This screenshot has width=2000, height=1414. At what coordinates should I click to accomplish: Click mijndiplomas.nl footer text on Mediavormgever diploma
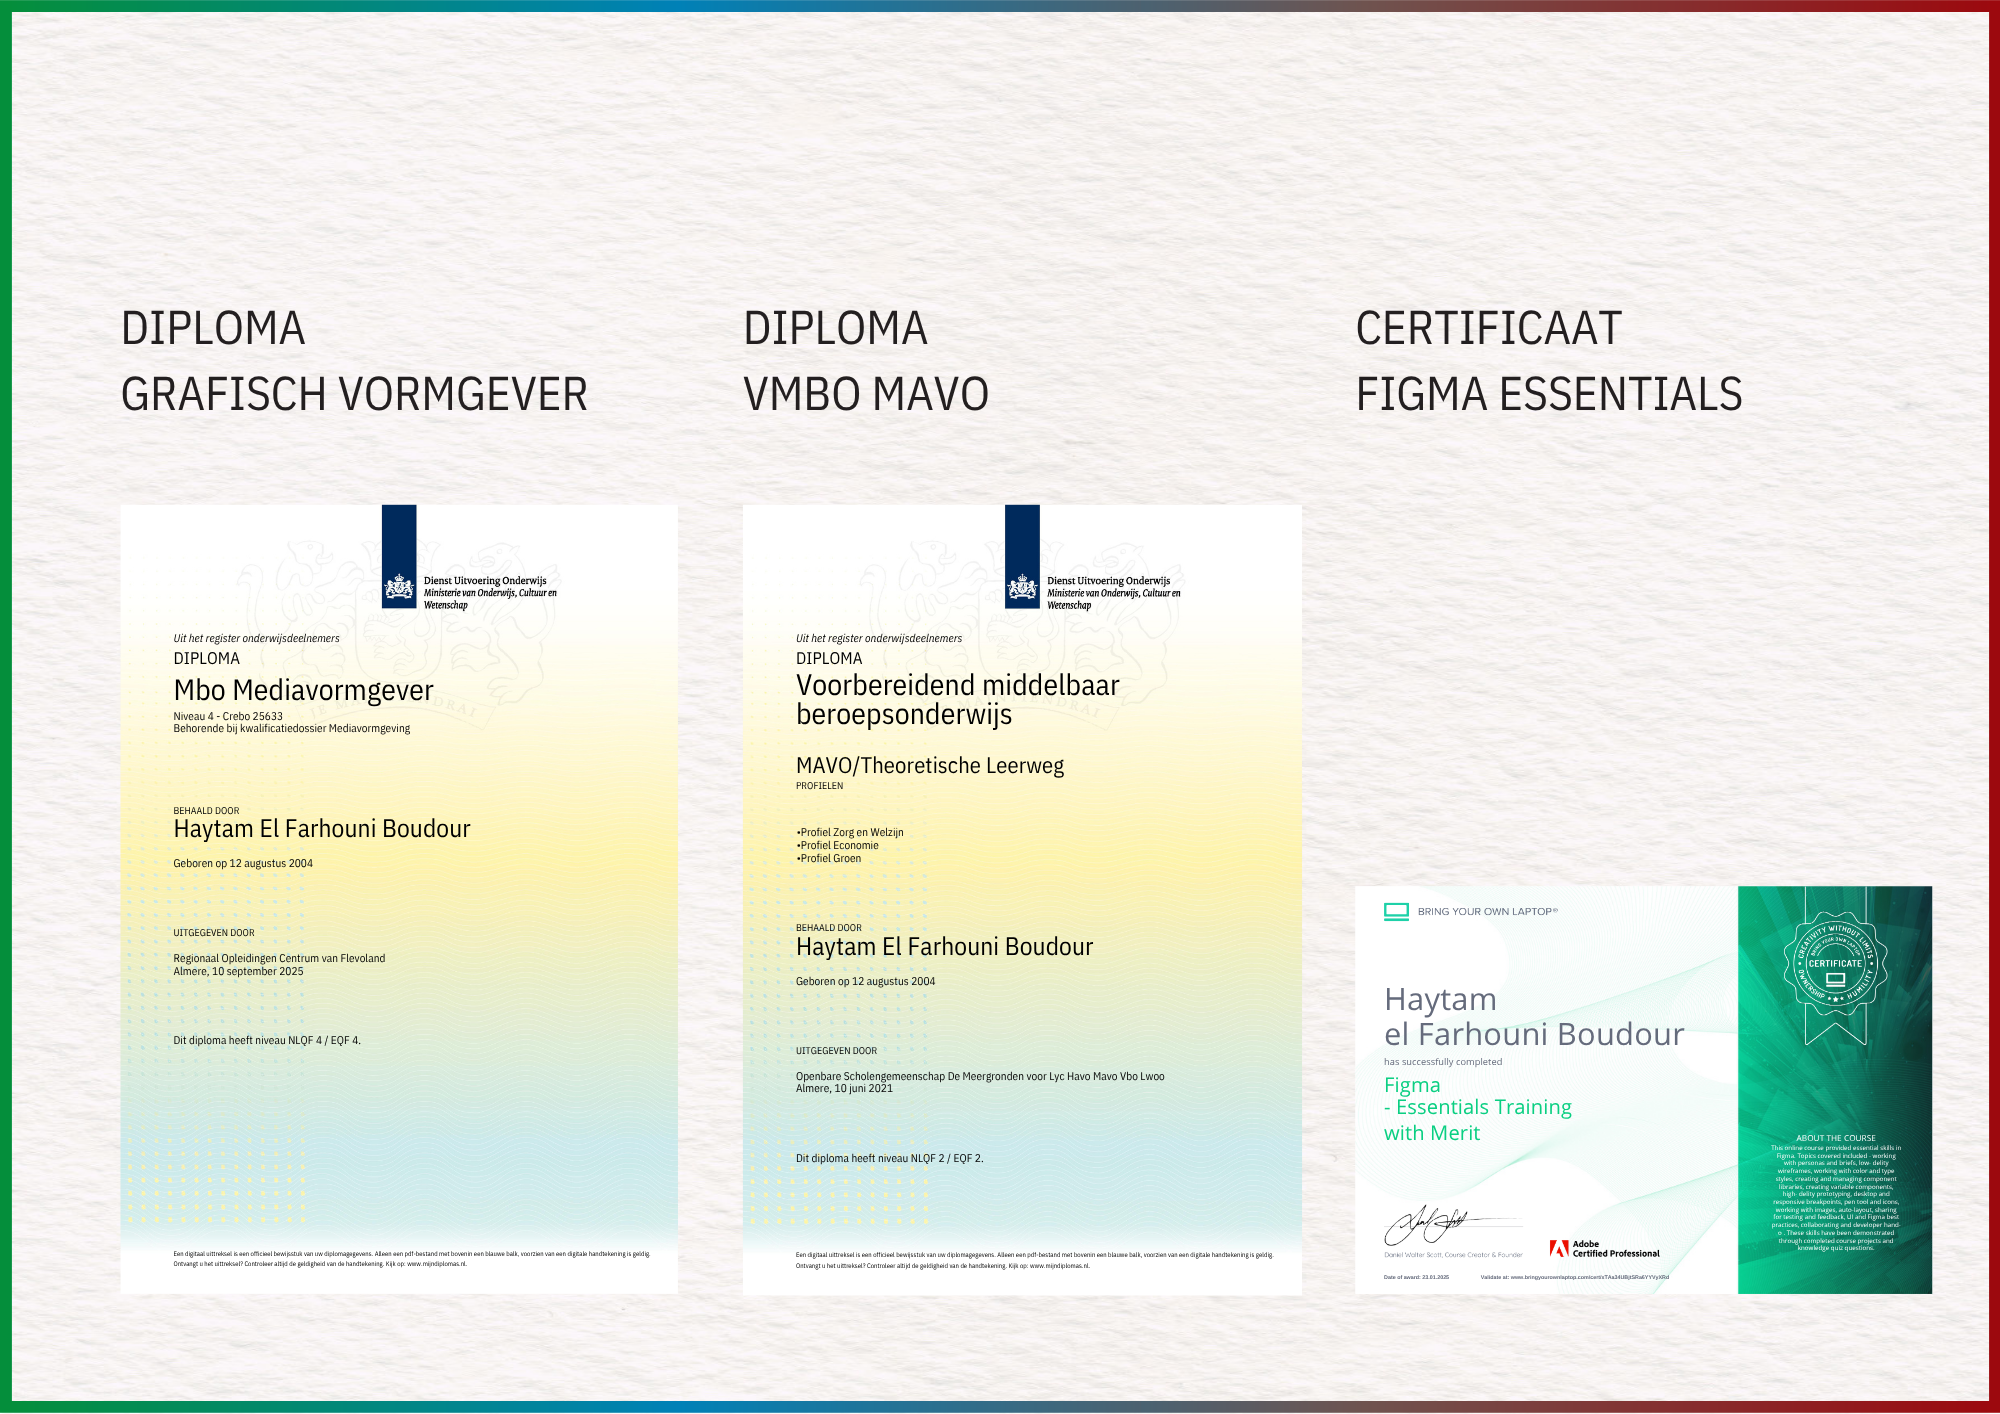(437, 1264)
